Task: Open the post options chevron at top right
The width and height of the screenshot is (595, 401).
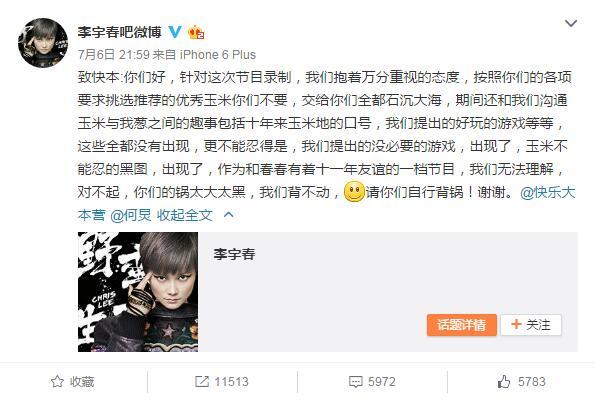Action: (x=571, y=24)
